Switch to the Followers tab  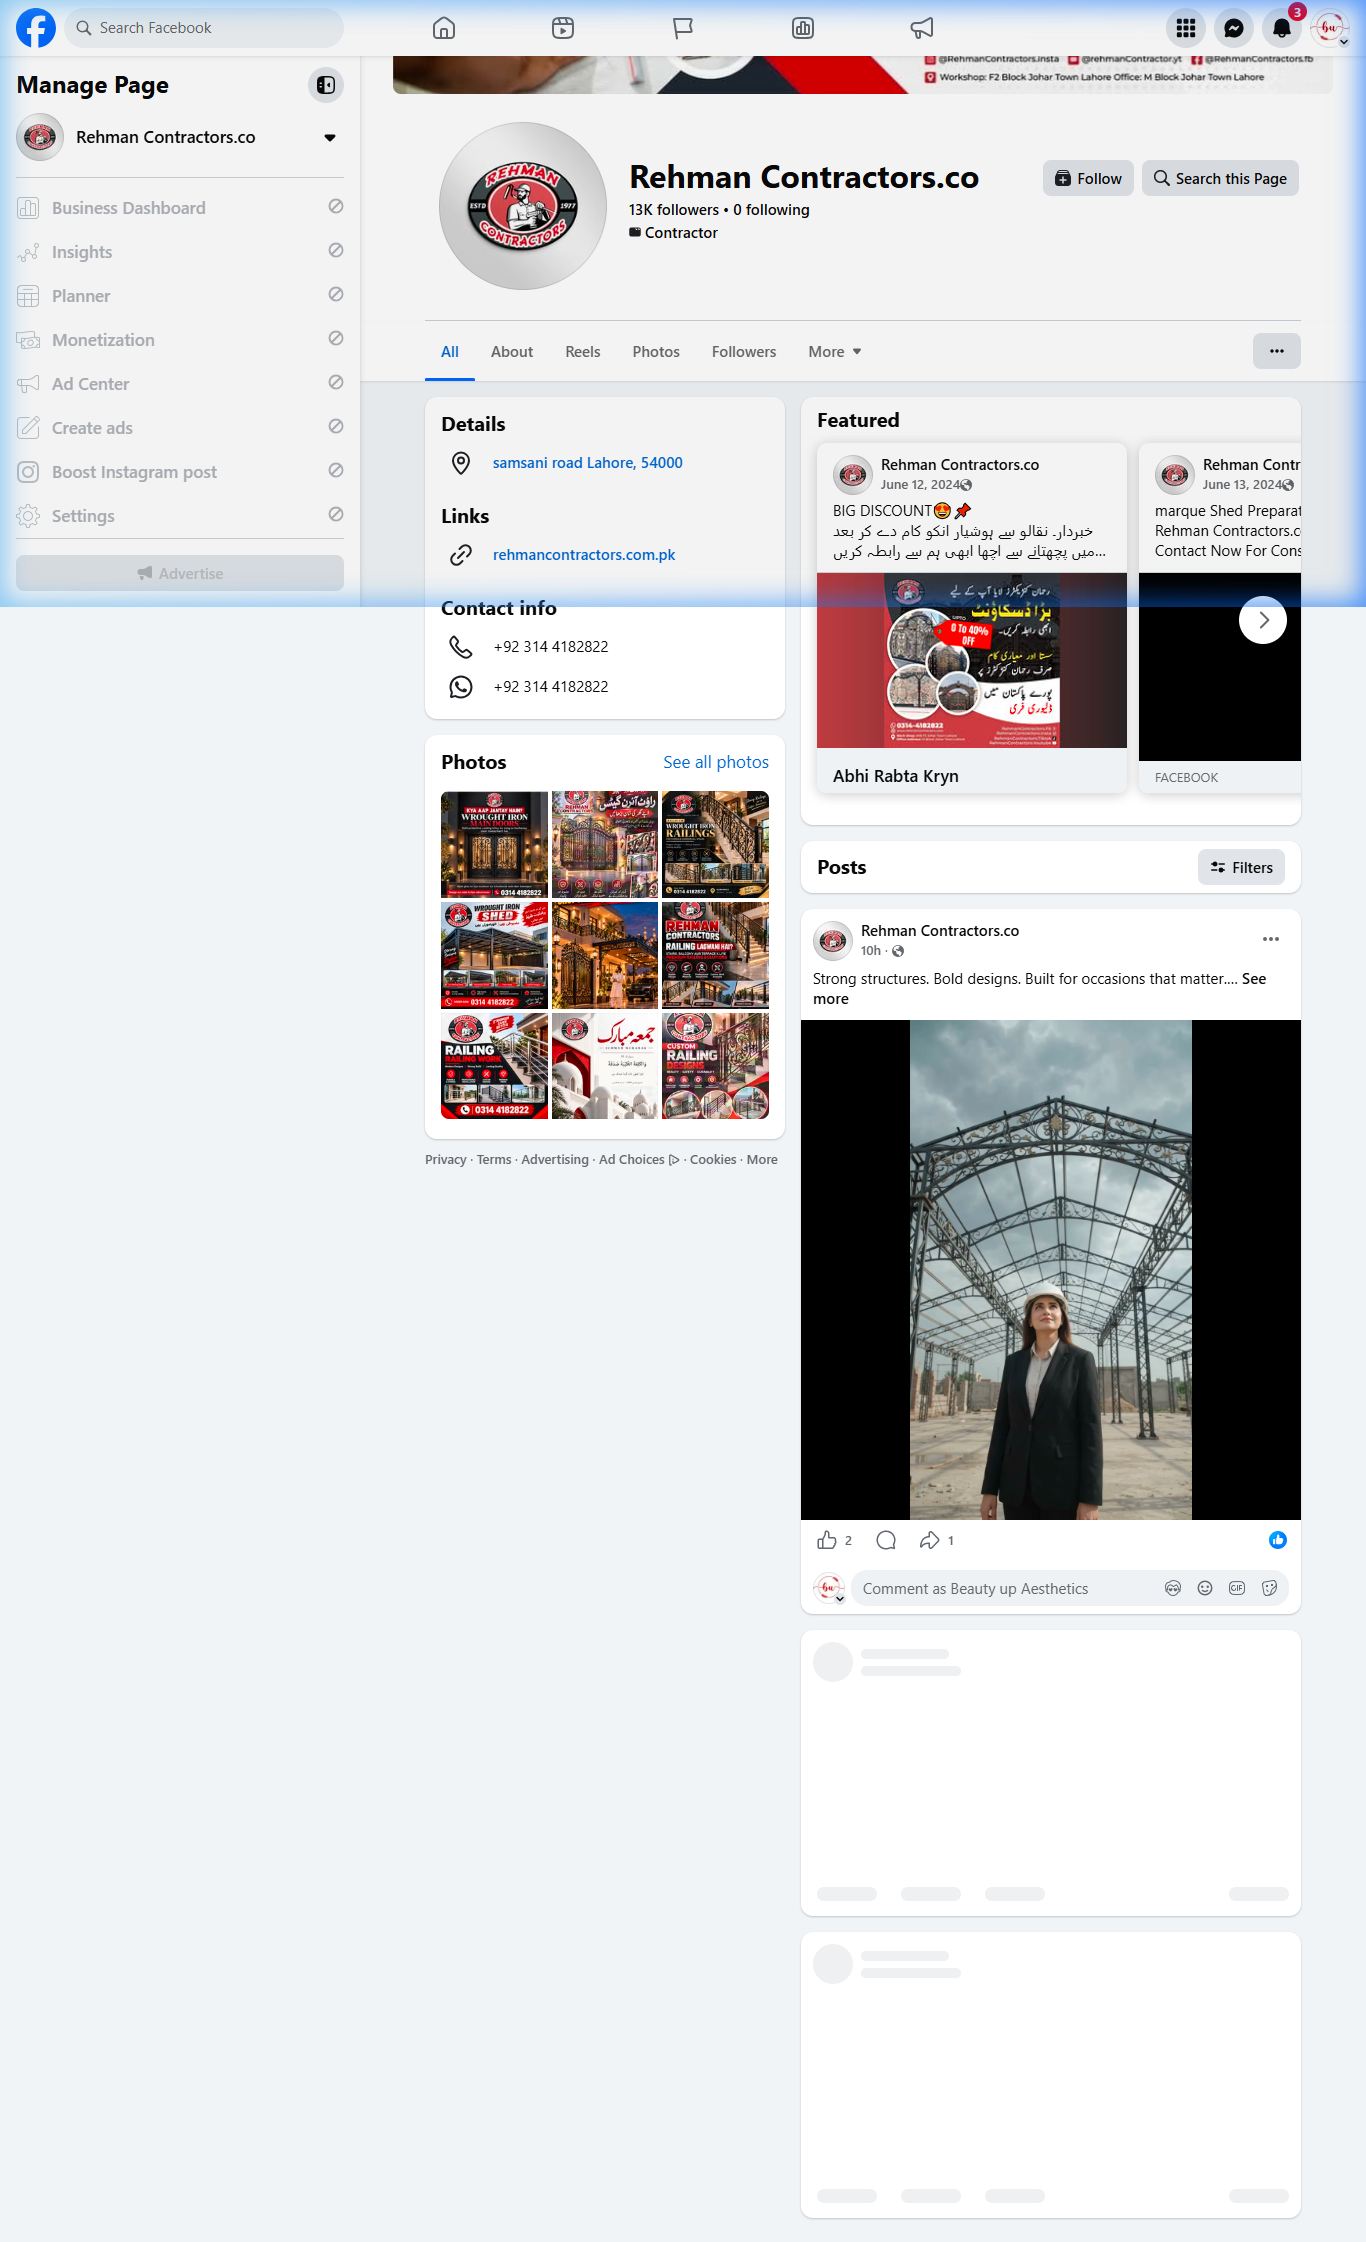[x=744, y=352]
